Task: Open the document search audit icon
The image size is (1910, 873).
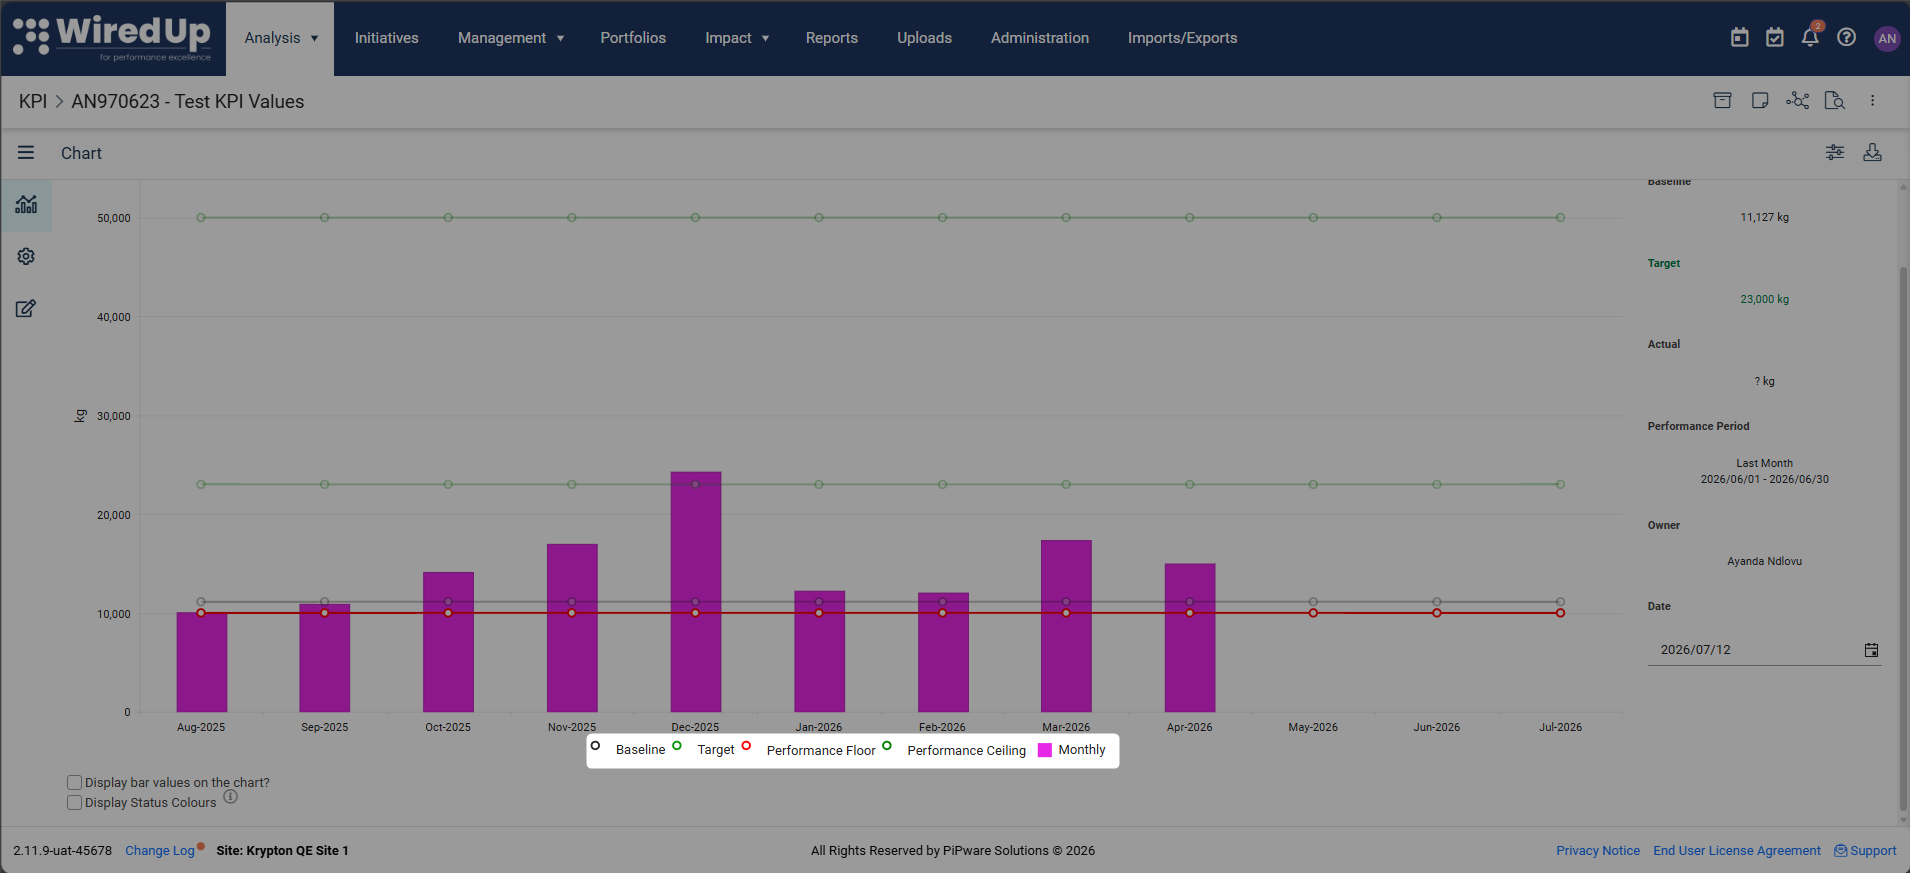Action: click(1835, 100)
